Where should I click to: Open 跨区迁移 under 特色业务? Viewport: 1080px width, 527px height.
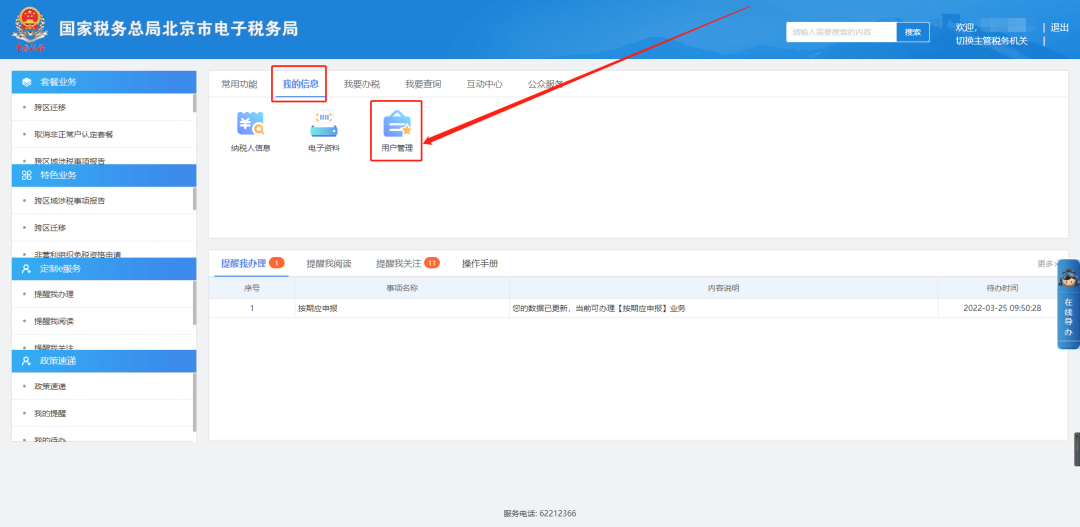[x=50, y=227]
